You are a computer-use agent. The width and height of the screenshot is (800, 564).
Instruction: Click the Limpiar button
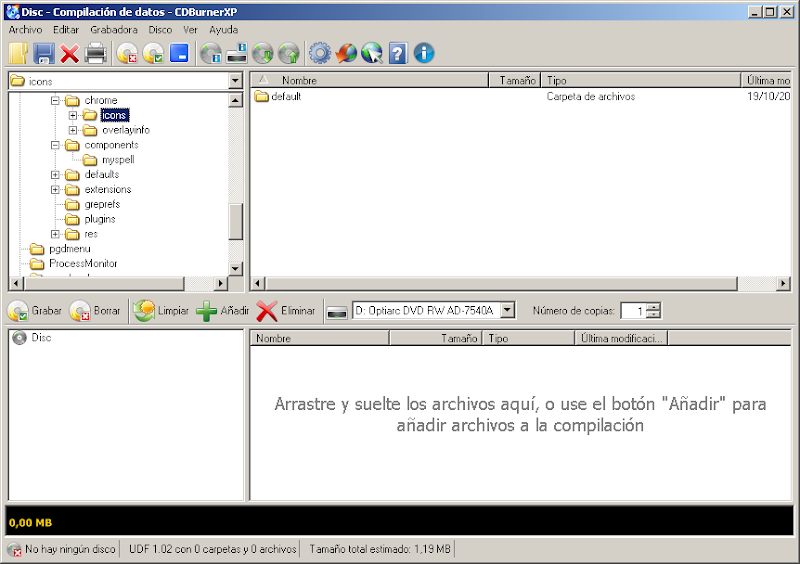tap(161, 311)
